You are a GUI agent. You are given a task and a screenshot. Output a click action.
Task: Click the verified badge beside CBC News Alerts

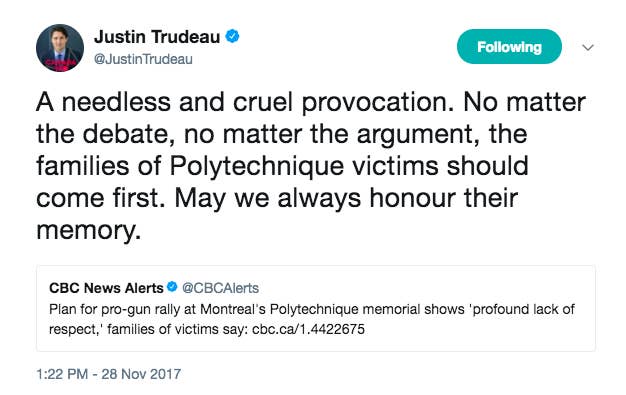tap(172, 287)
